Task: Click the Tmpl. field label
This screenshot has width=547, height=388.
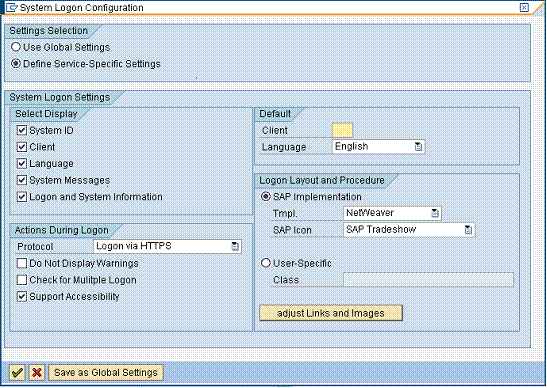Action: (x=285, y=213)
